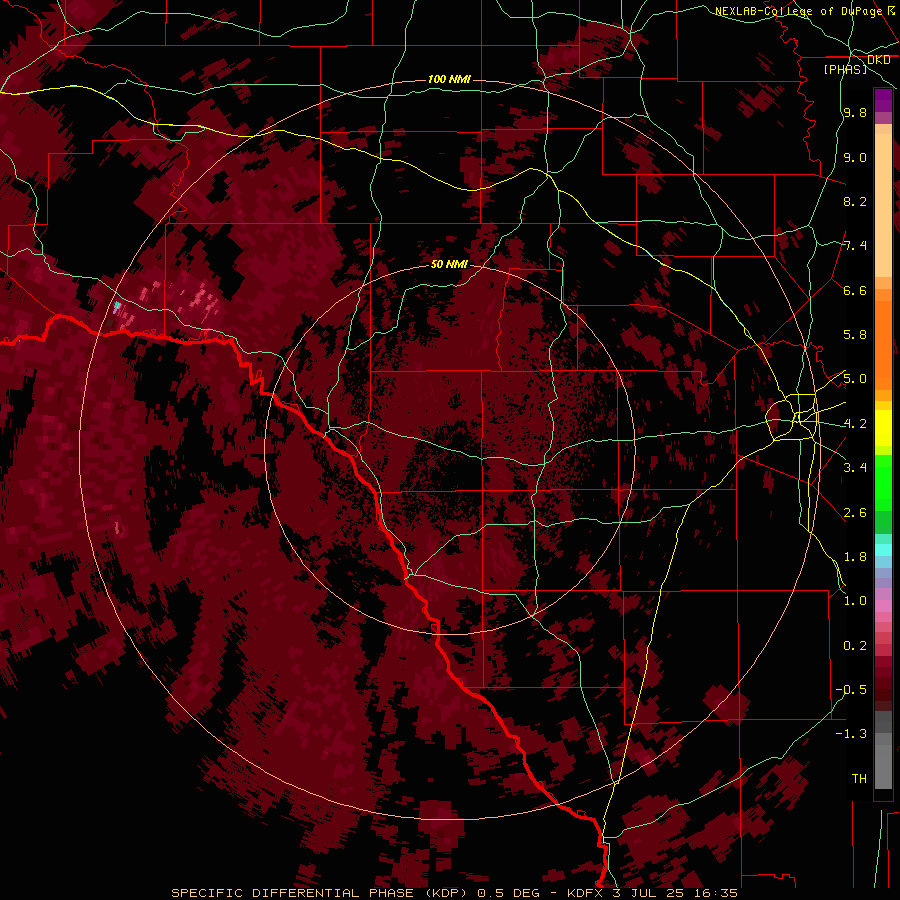This screenshot has height=900, width=900.
Task: Click the yellow band of the color scale
Action: tap(883, 428)
